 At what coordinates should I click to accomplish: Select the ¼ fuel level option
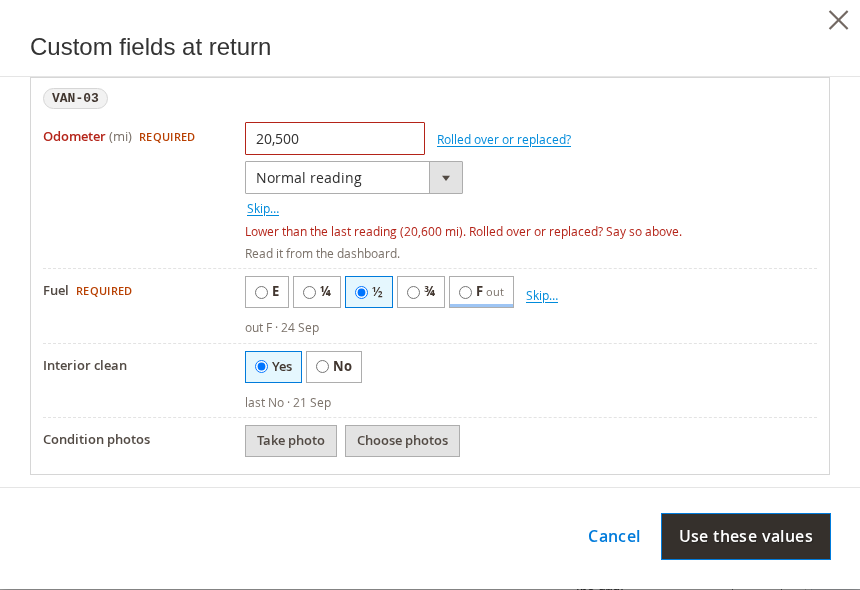point(317,292)
